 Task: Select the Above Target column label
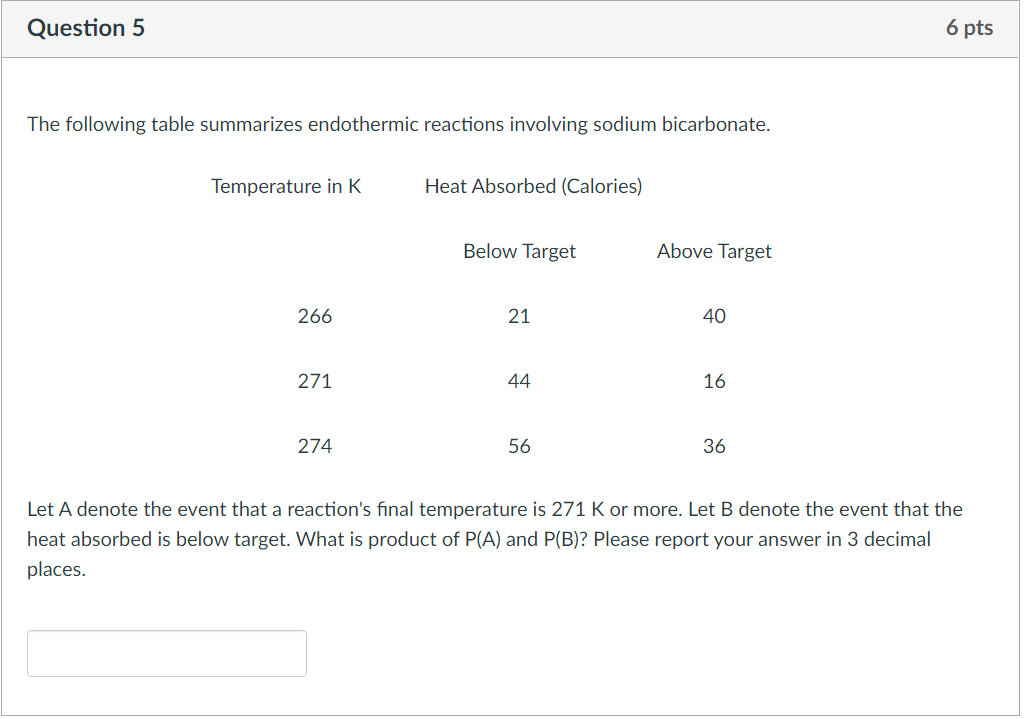[714, 251]
